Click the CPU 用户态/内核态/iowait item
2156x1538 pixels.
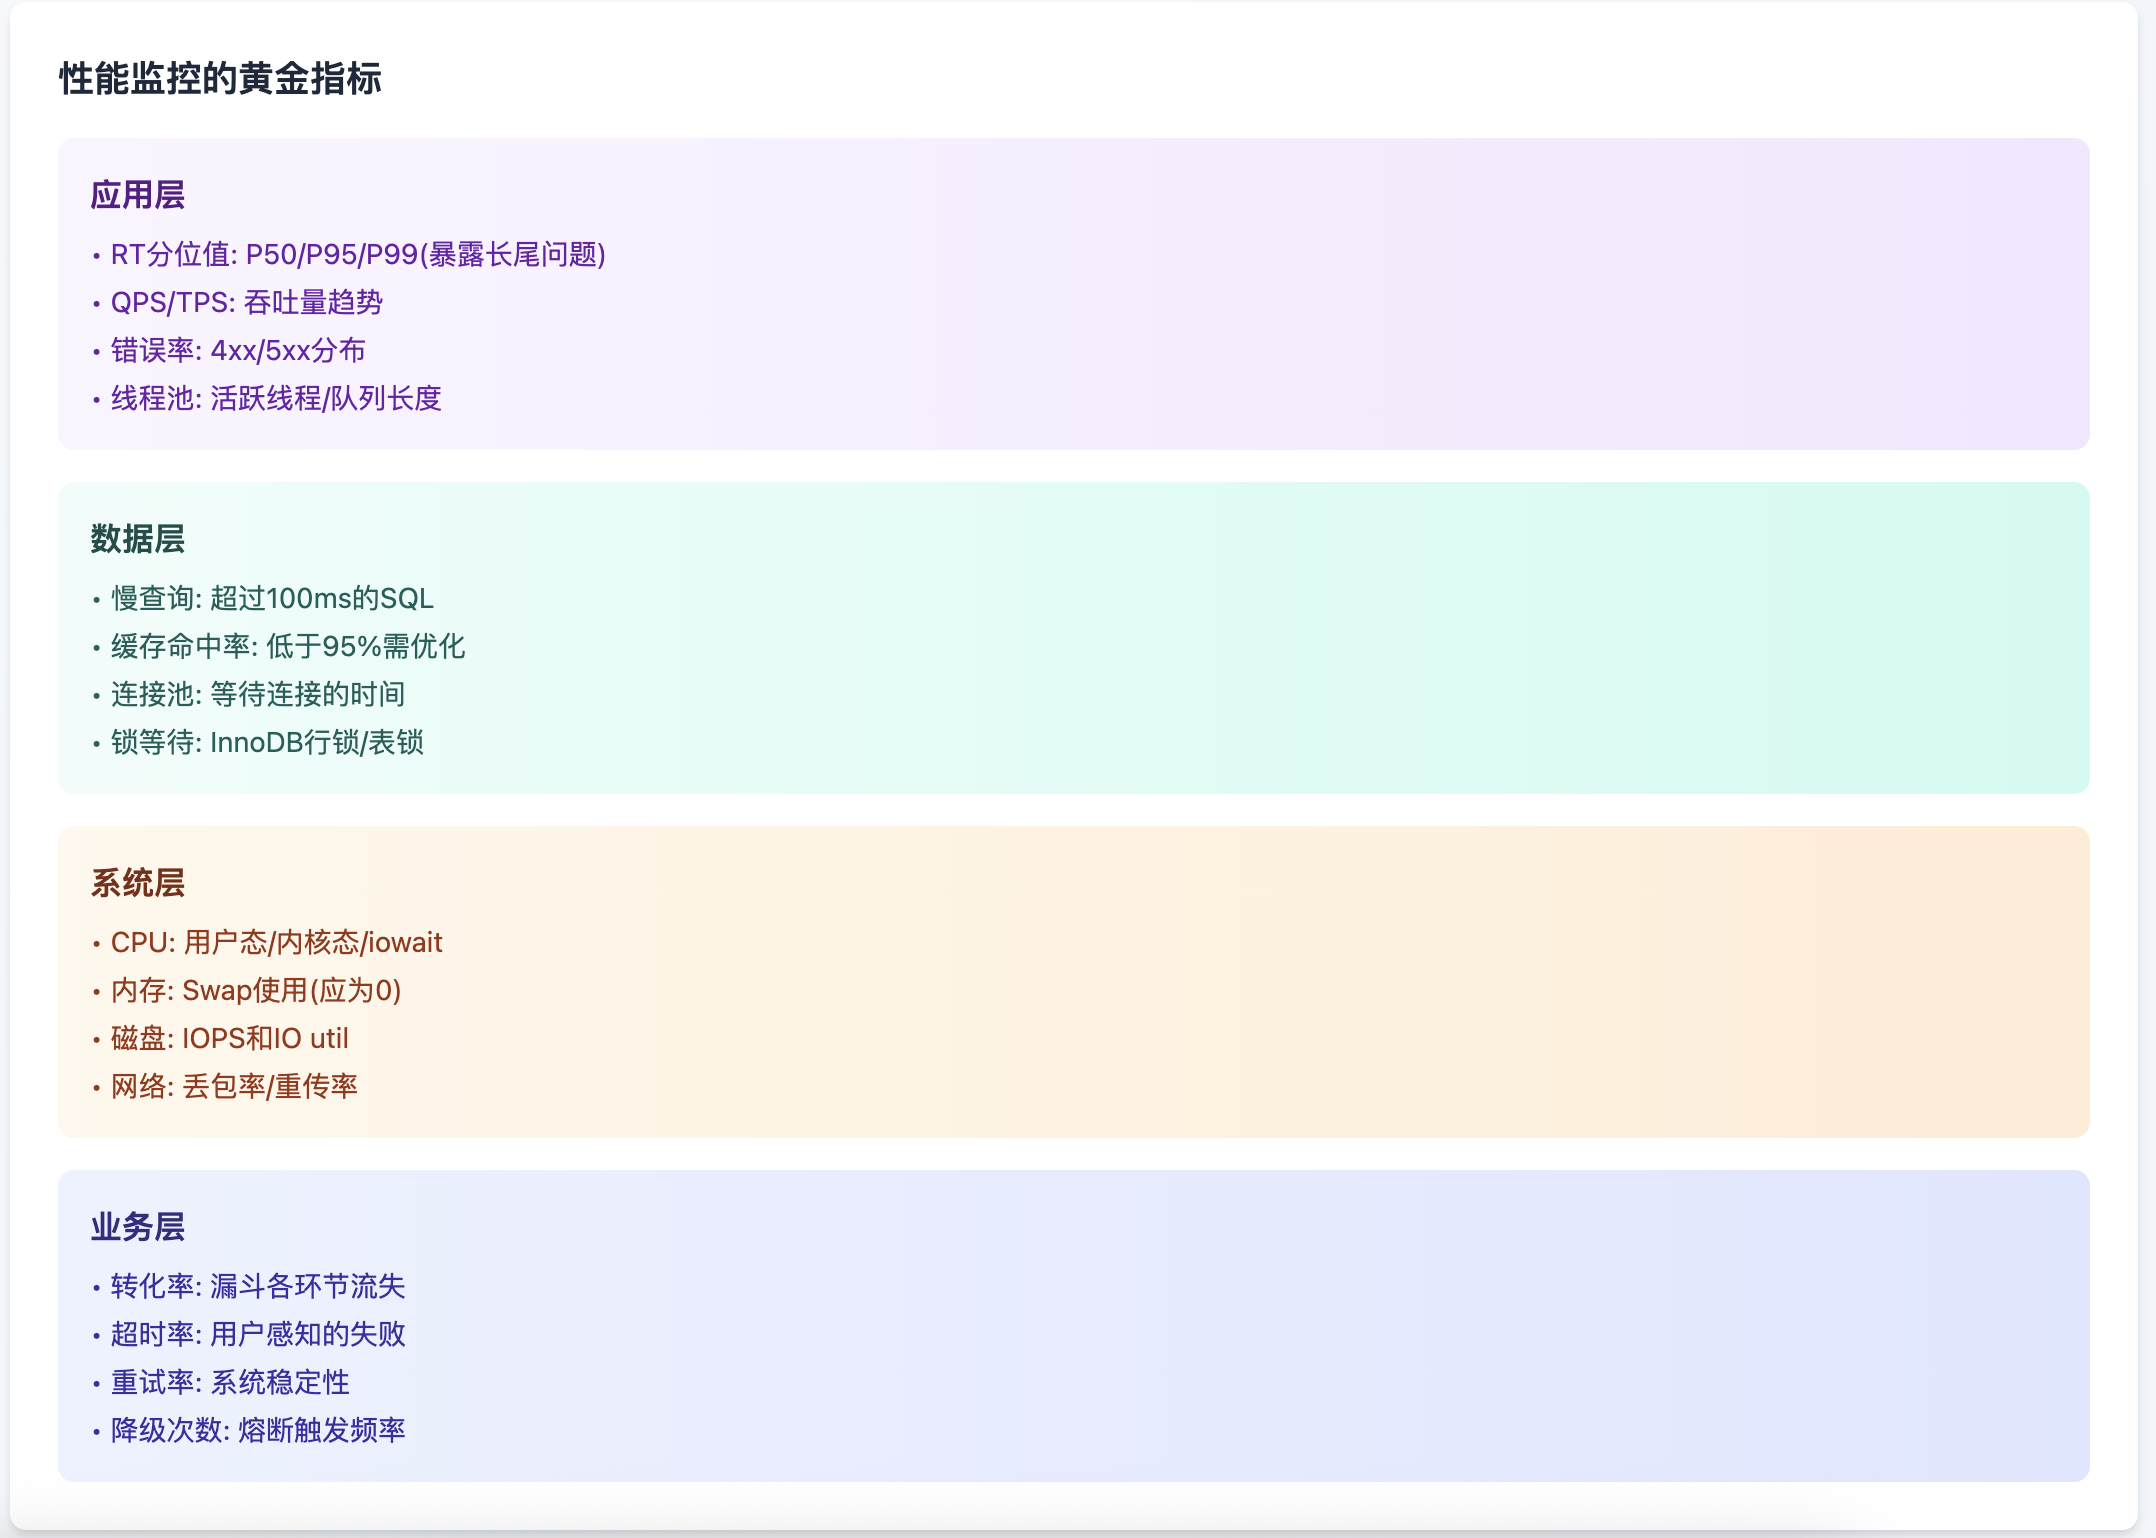(276, 943)
